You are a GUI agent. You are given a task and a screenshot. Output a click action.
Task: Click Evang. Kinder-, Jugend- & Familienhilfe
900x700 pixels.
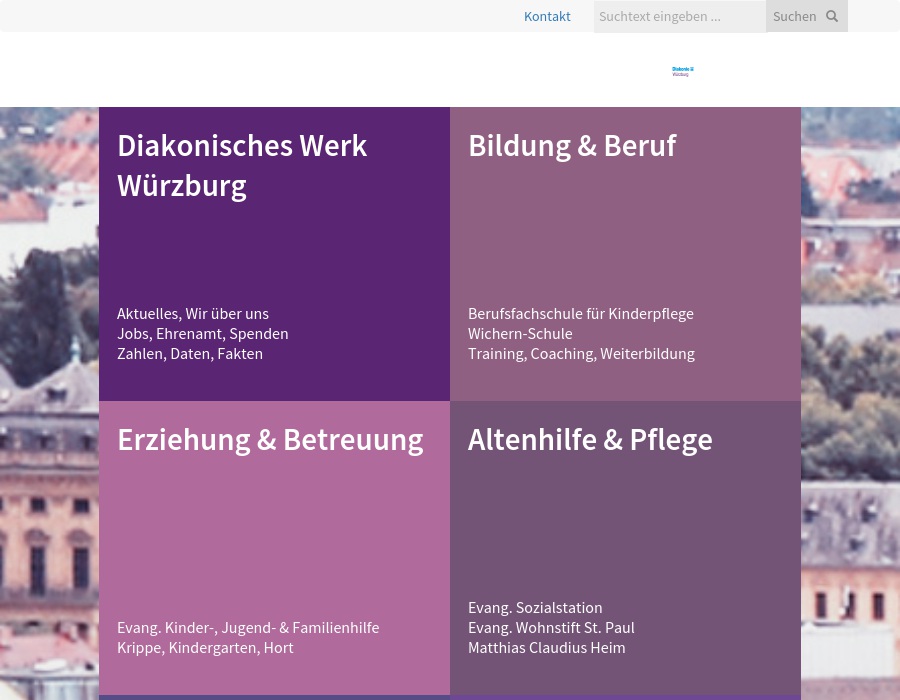pos(248,627)
